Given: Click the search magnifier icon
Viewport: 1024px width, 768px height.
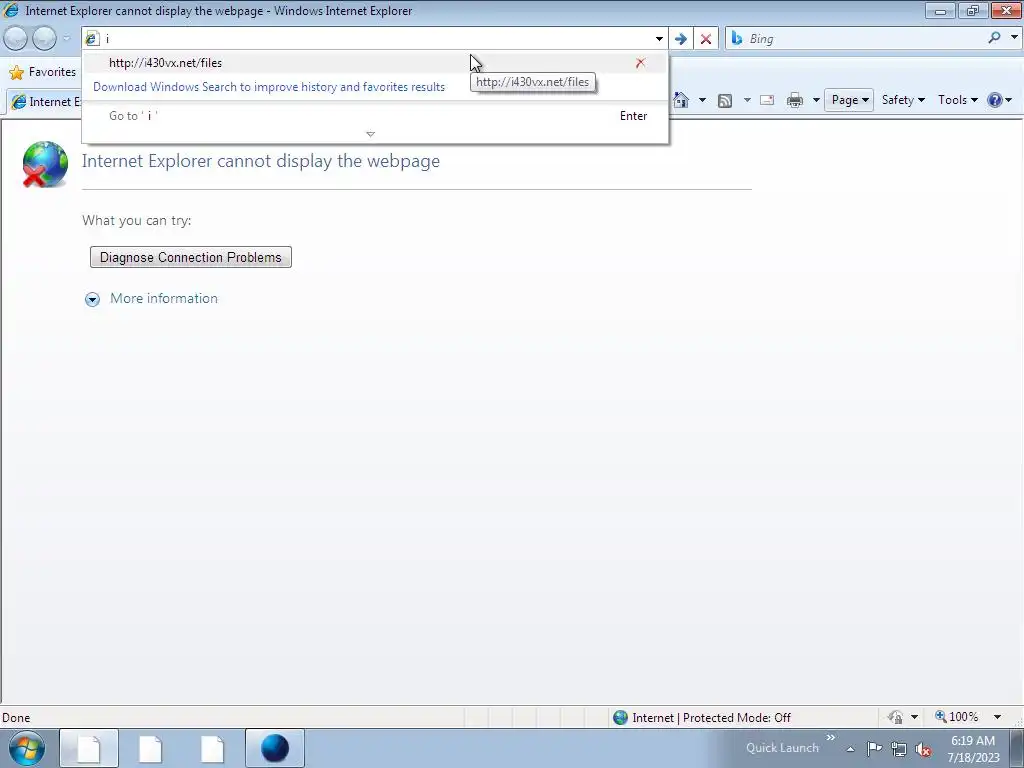Looking at the screenshot, I should [x=994, y=38].
